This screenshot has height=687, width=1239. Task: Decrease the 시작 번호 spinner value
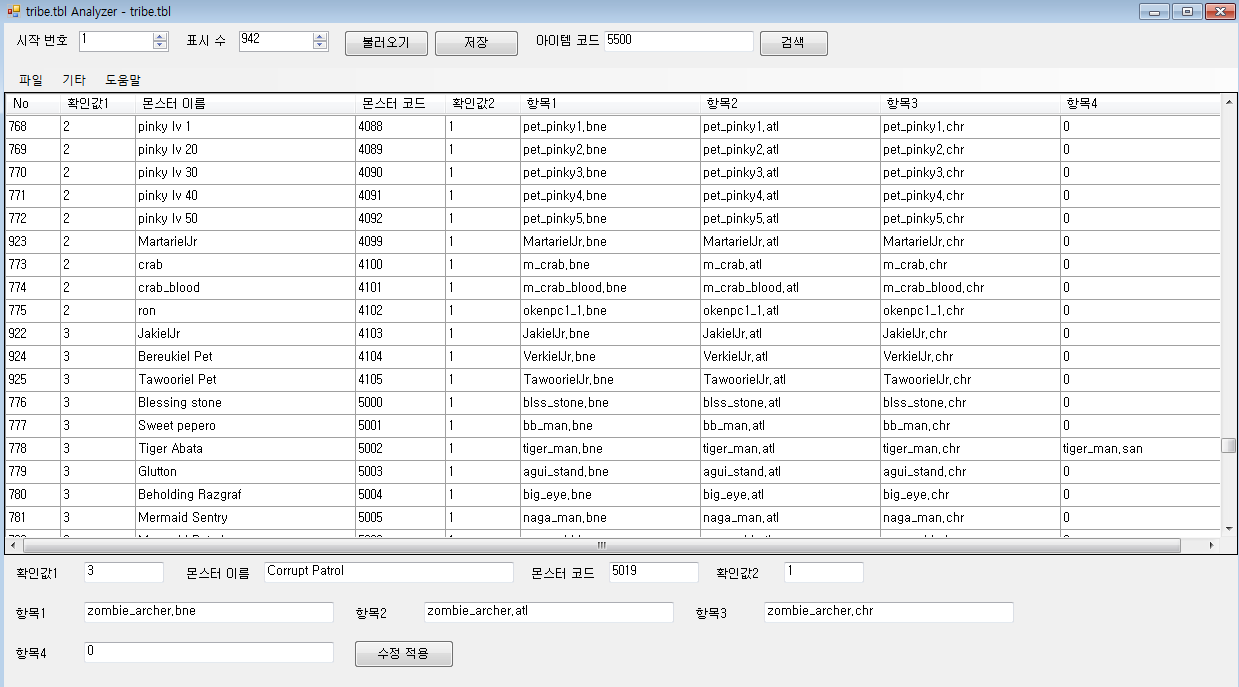click(160, 46)
